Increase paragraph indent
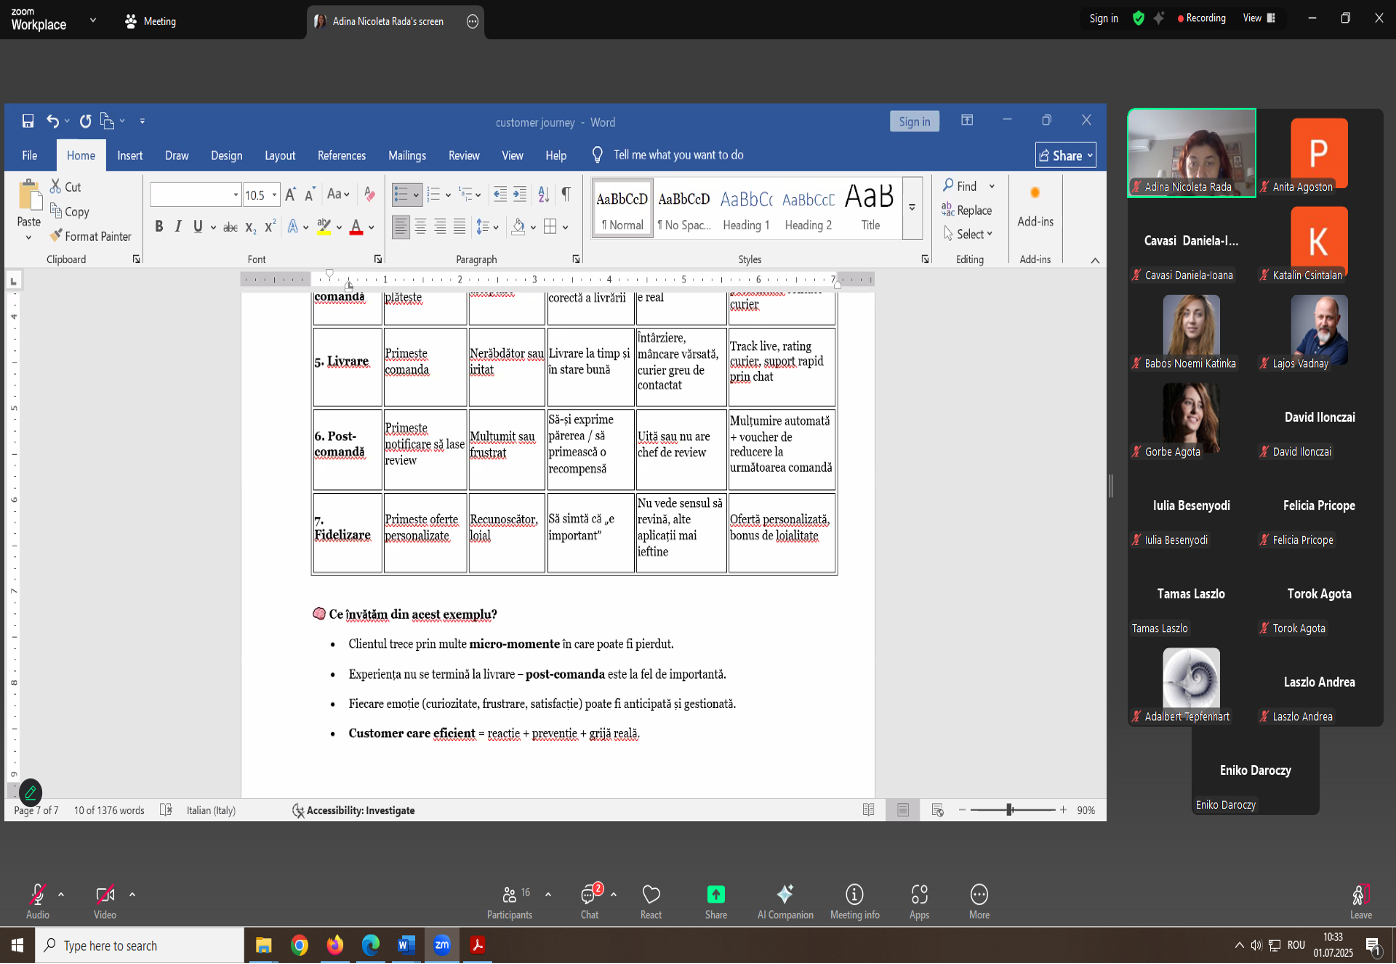 point(521,195)
